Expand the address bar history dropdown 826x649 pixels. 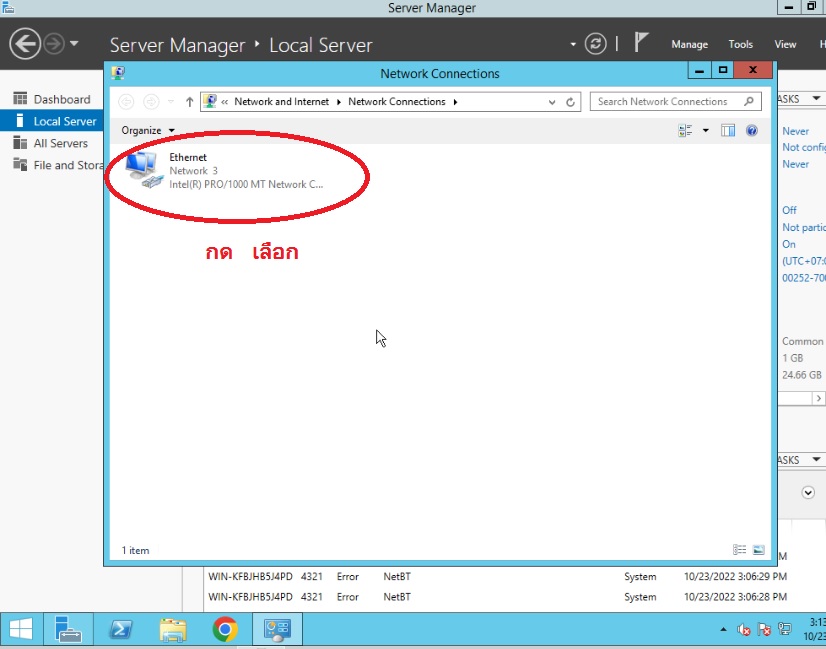(552, 102)
